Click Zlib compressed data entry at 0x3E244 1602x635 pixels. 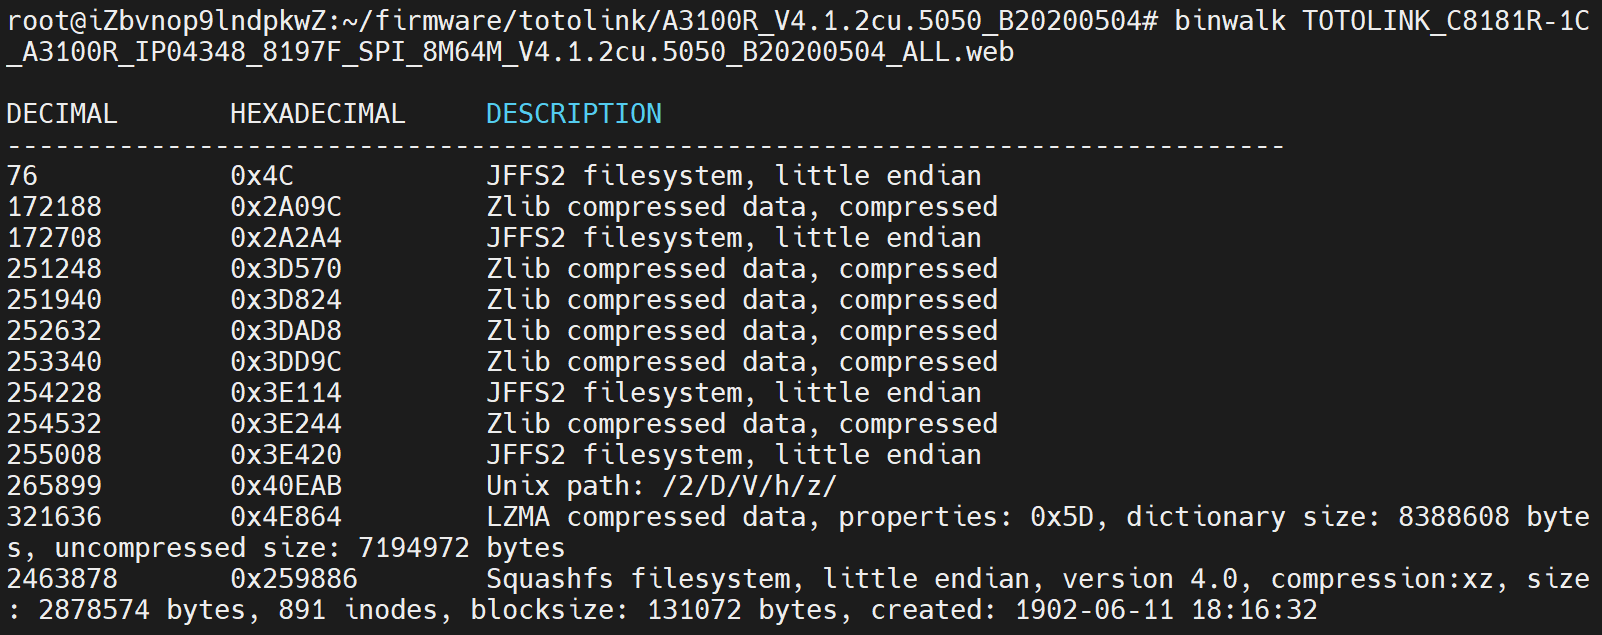tap(742, 424)
